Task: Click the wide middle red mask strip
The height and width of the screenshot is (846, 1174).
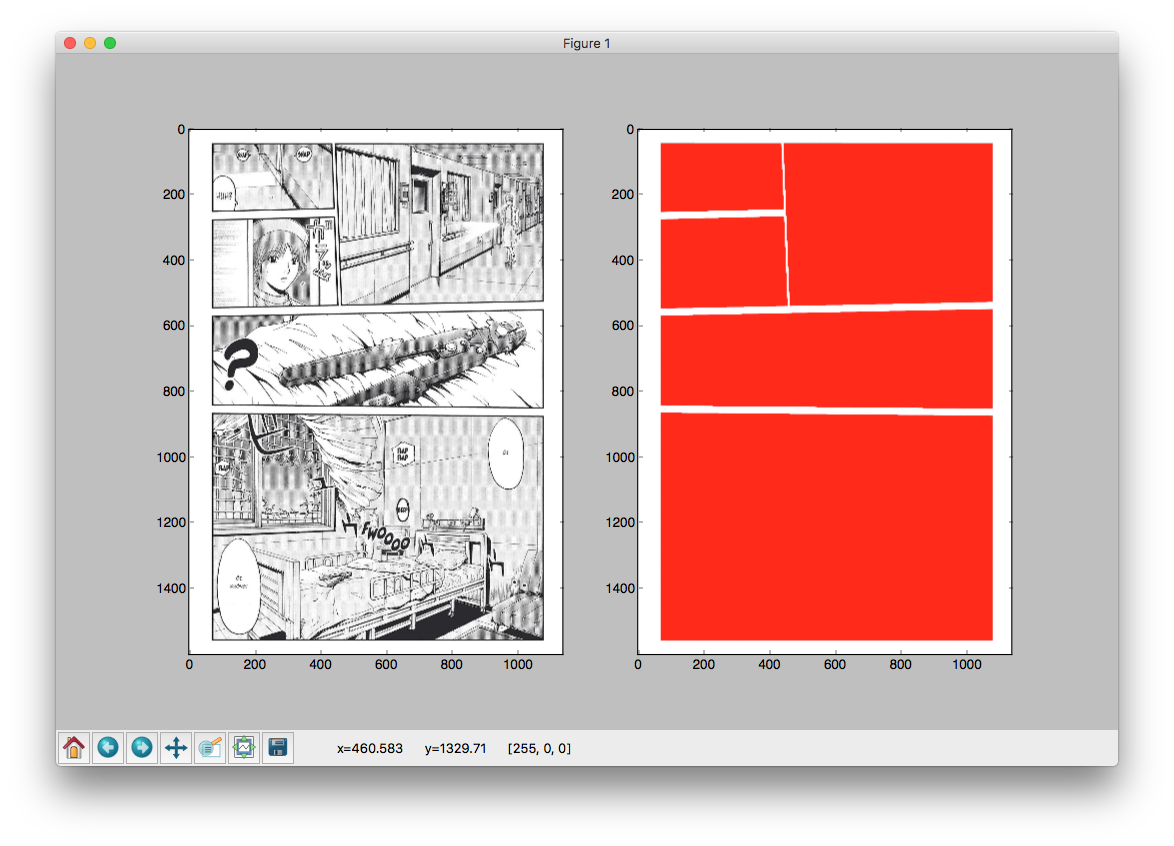Action: coord(827,359)
